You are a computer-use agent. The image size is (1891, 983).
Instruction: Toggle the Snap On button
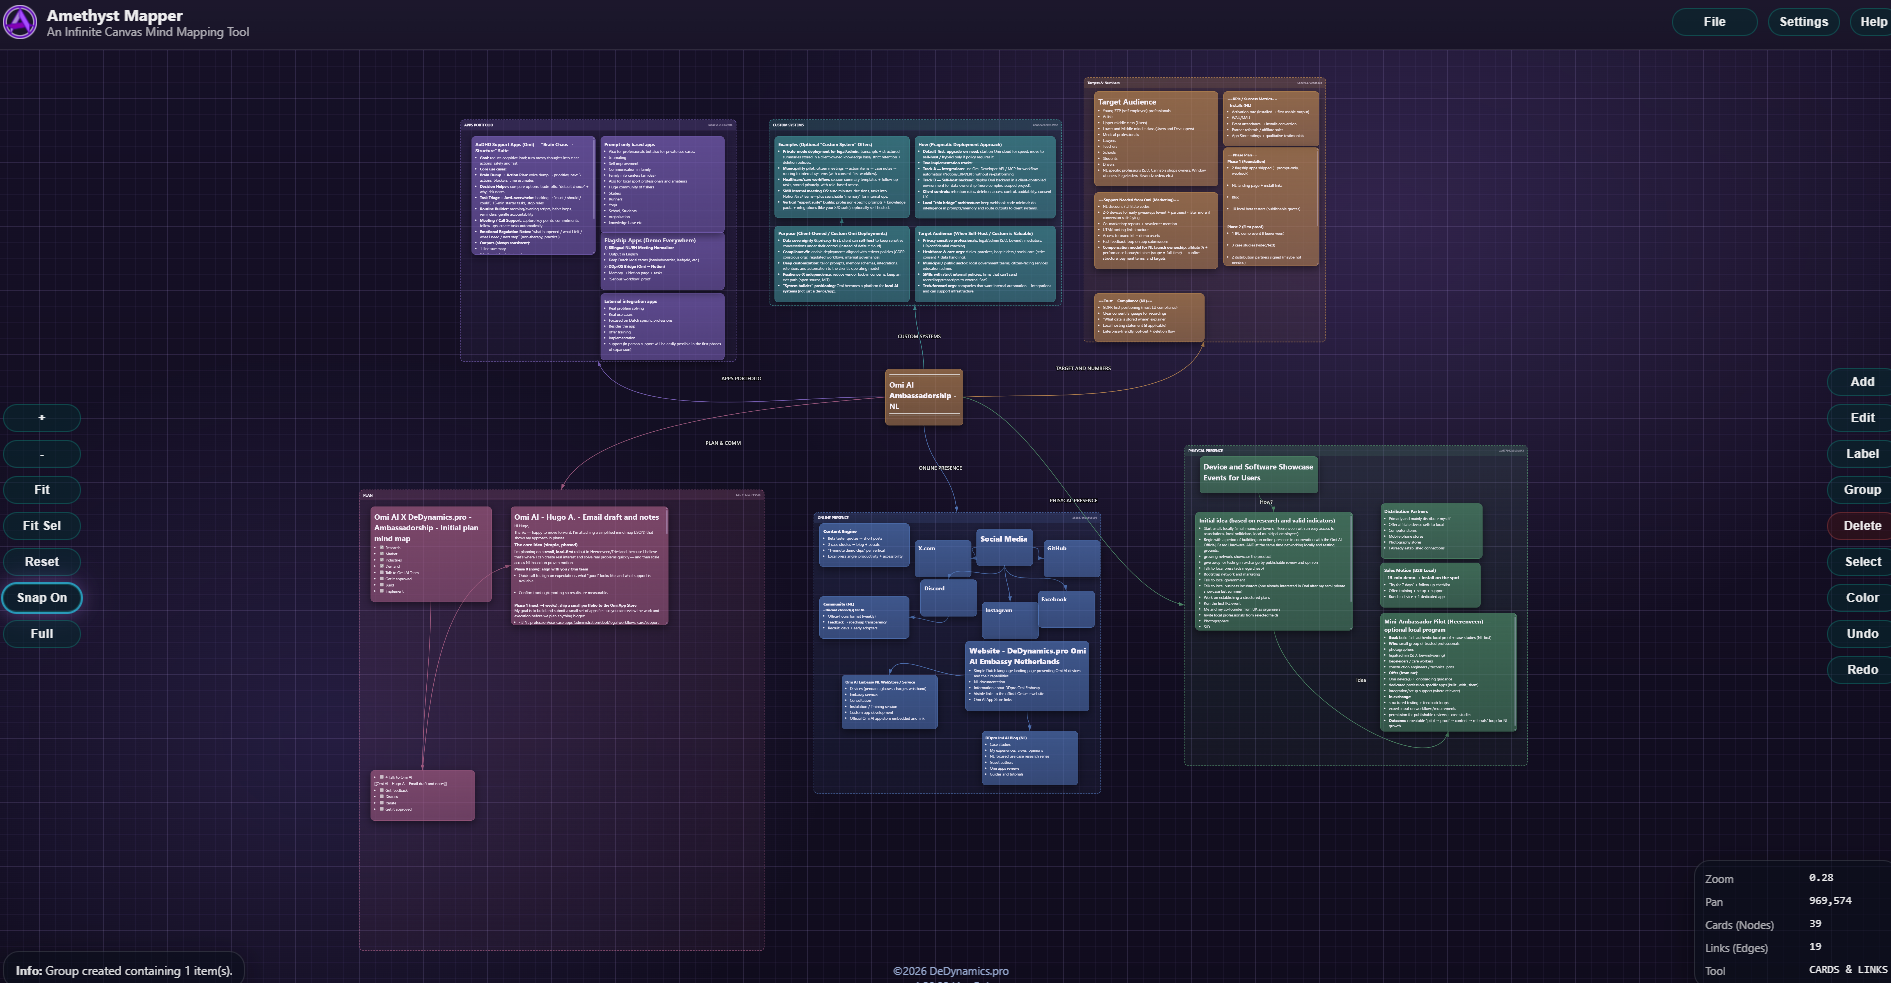(x=42, y=598)
